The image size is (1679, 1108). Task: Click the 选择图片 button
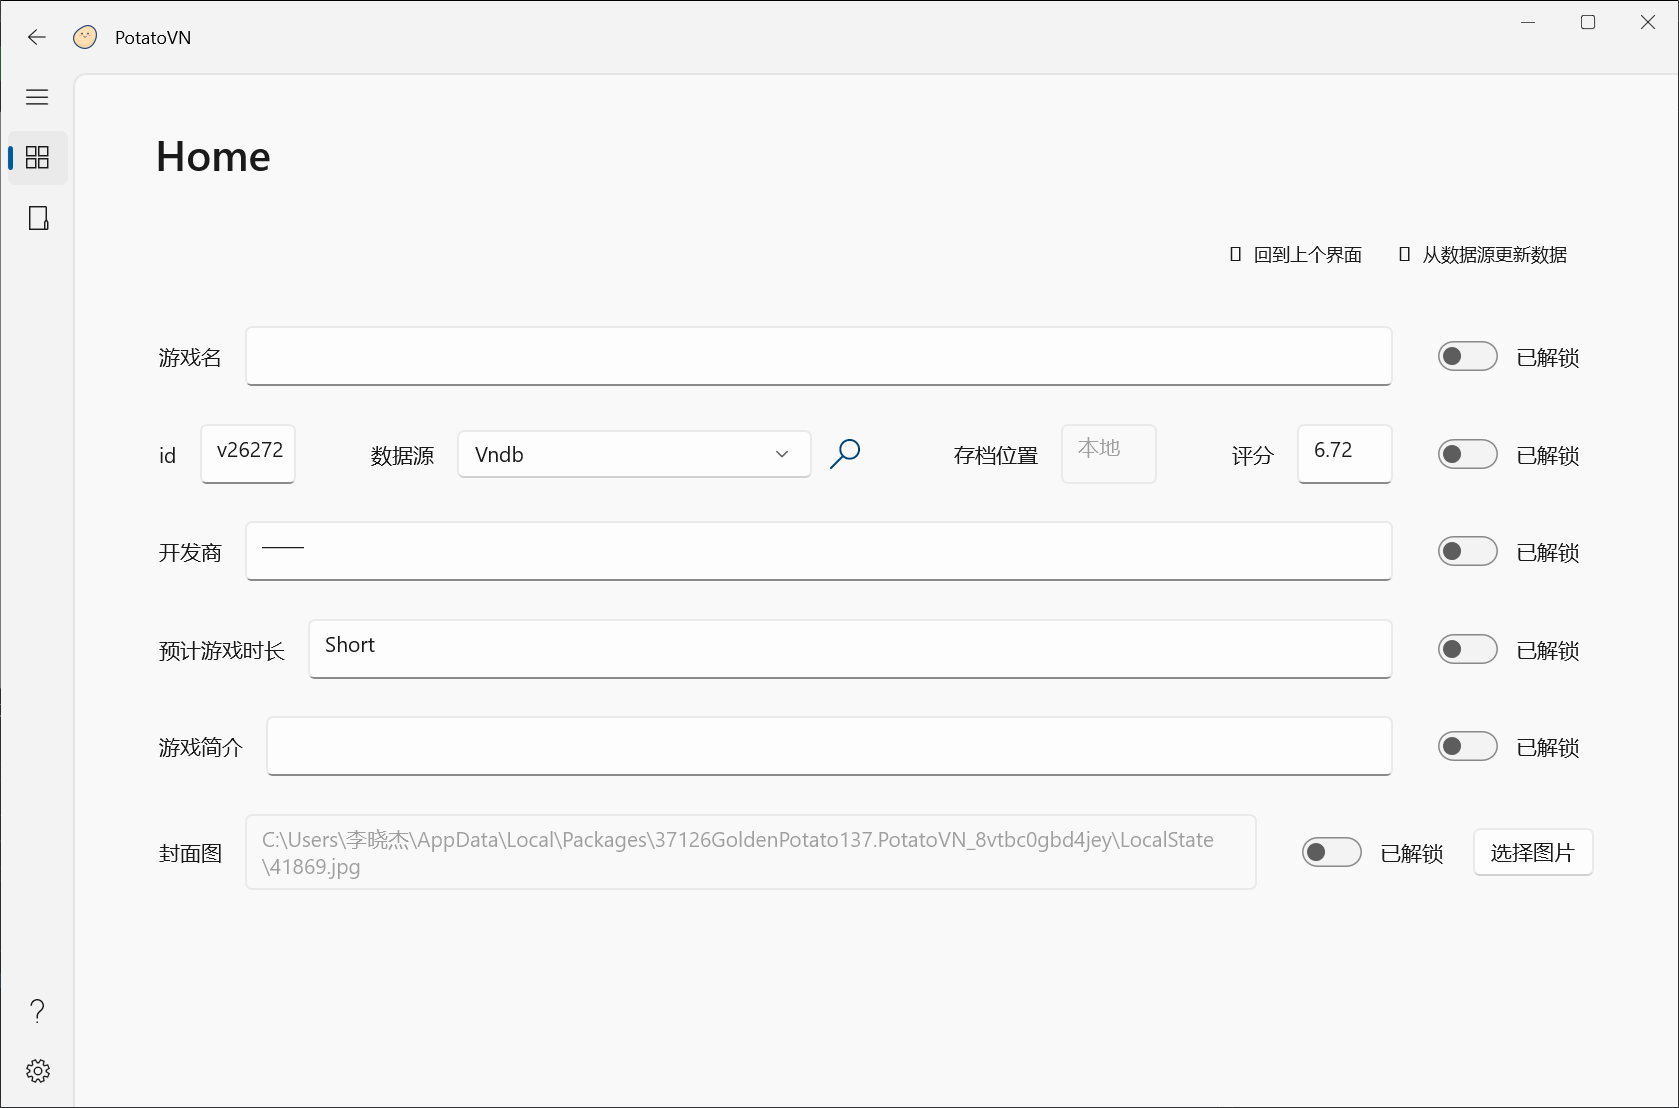pyautogui.click(x=1533, y=852)
